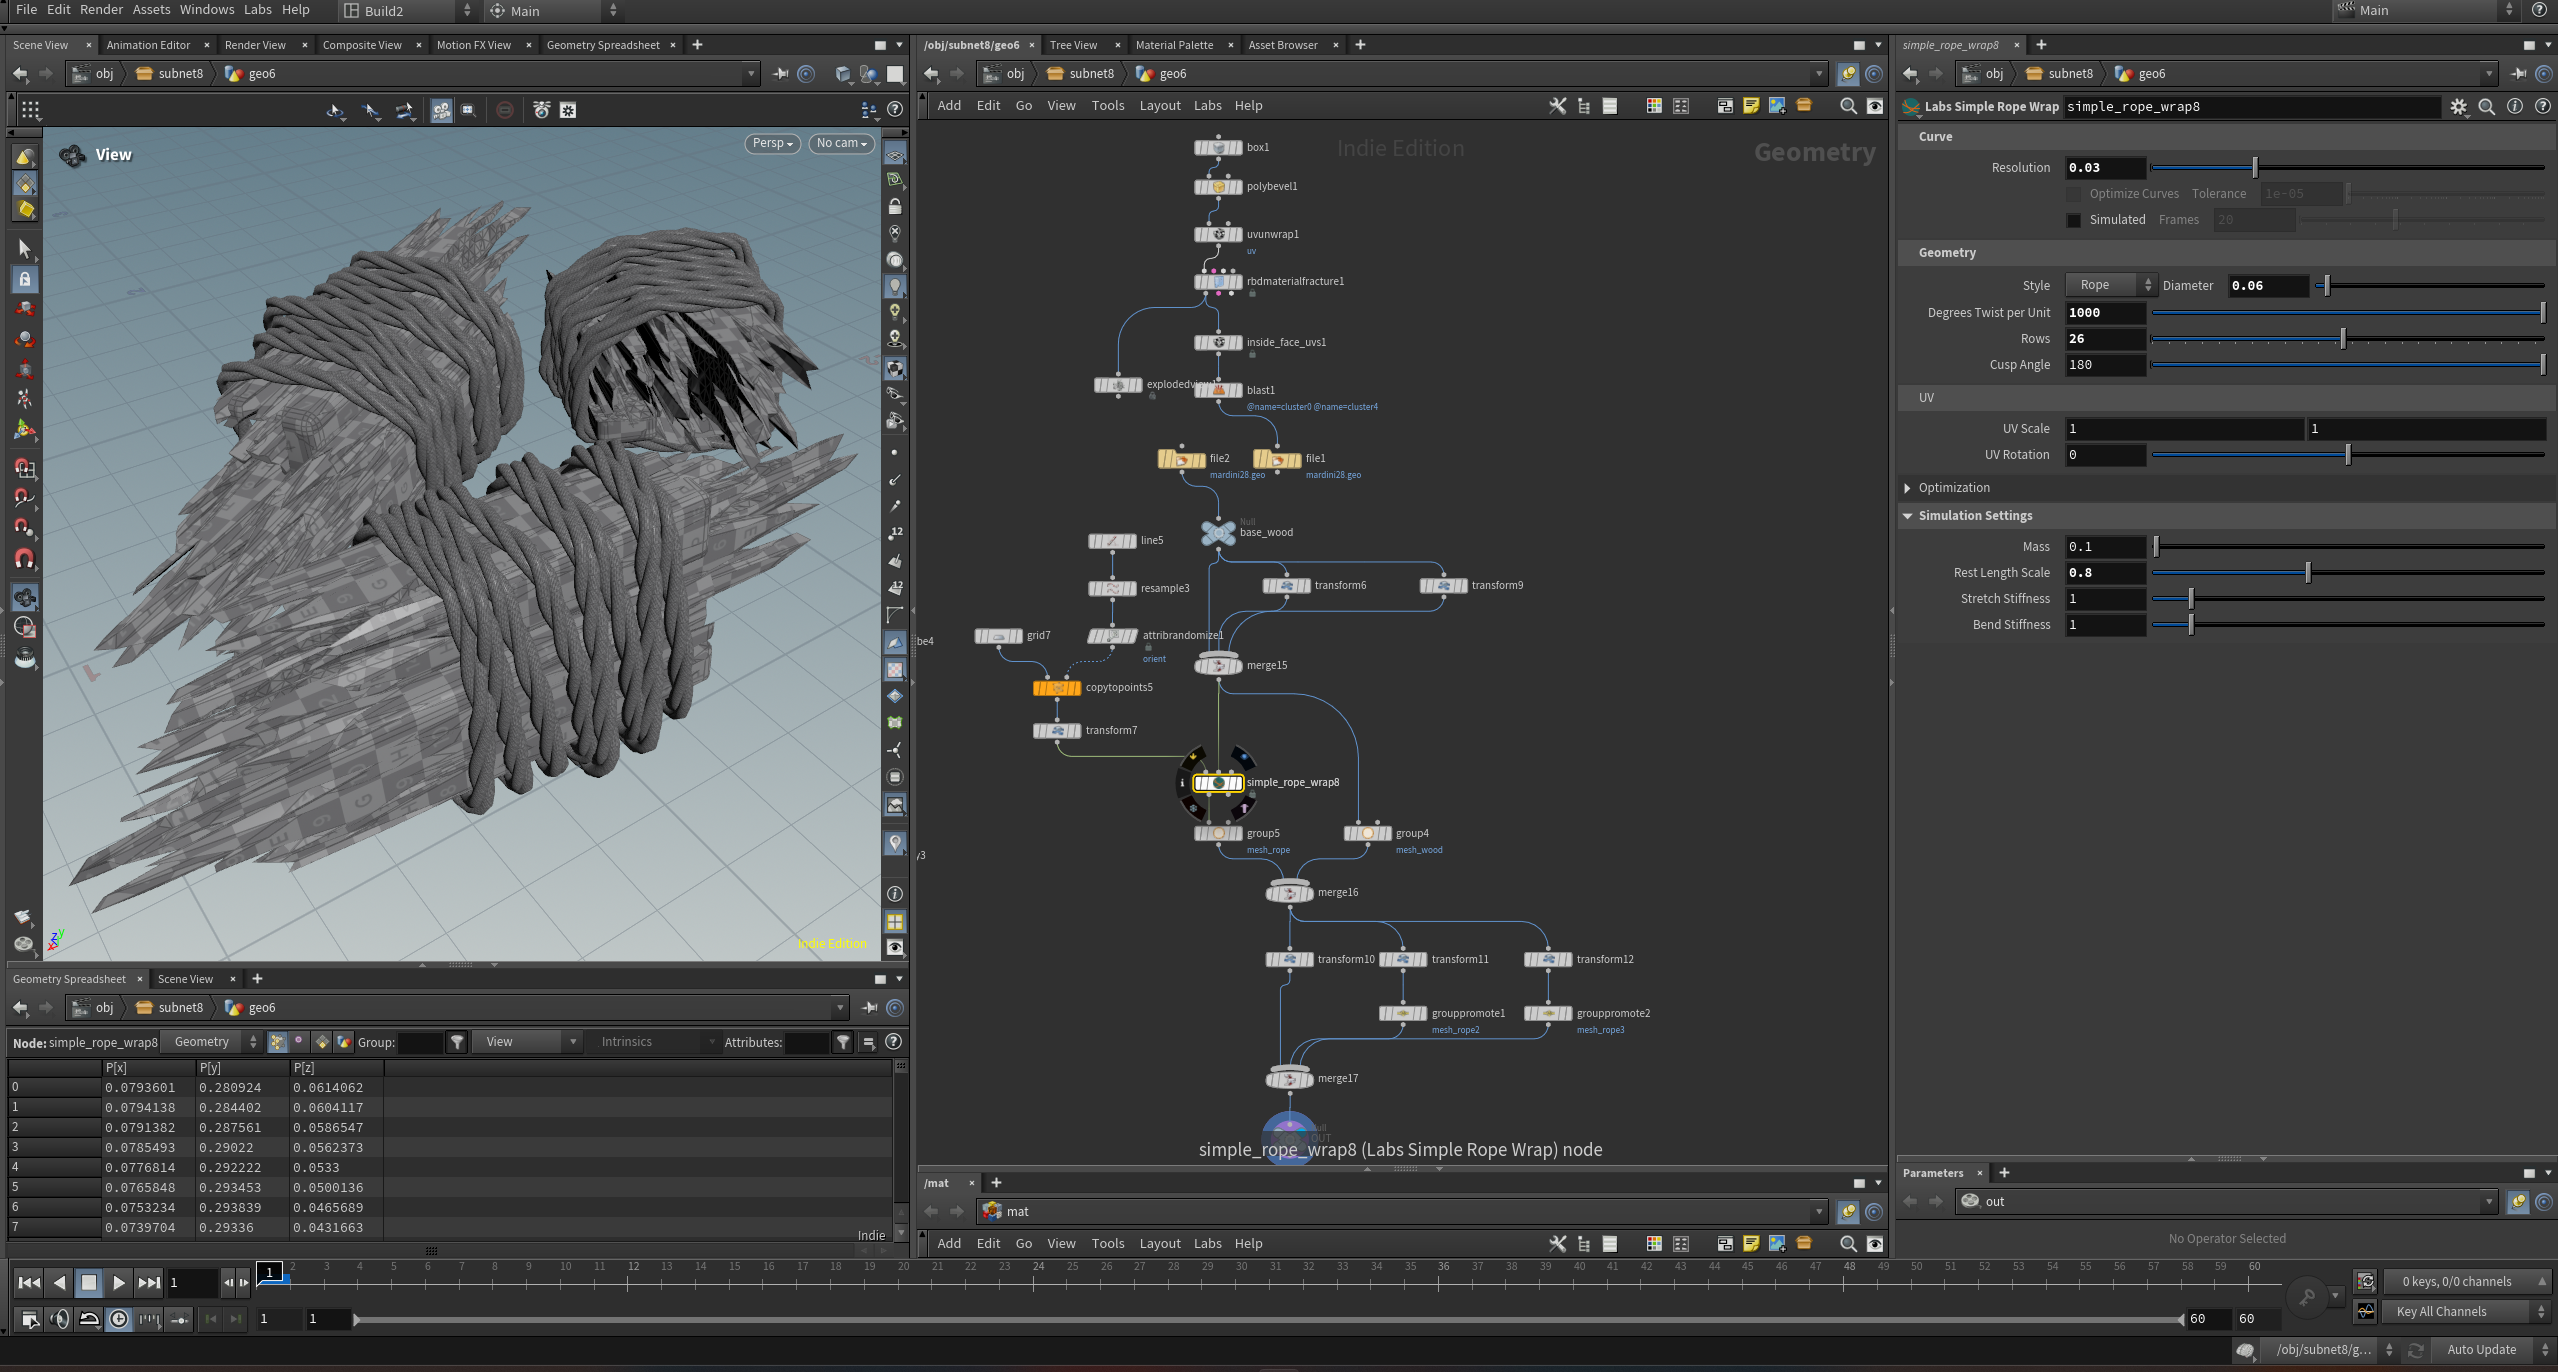Search parameters with magnifier icon

point(2487,107)
